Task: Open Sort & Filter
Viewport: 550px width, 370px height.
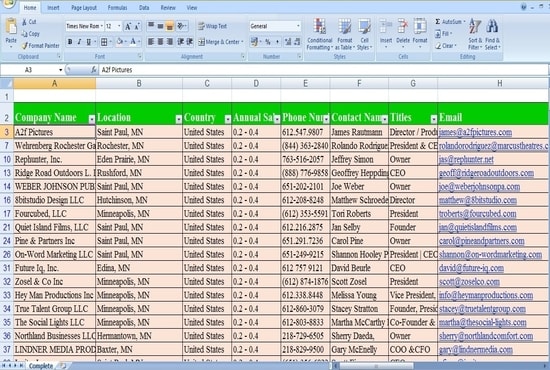Action: [x=475, y=34]
